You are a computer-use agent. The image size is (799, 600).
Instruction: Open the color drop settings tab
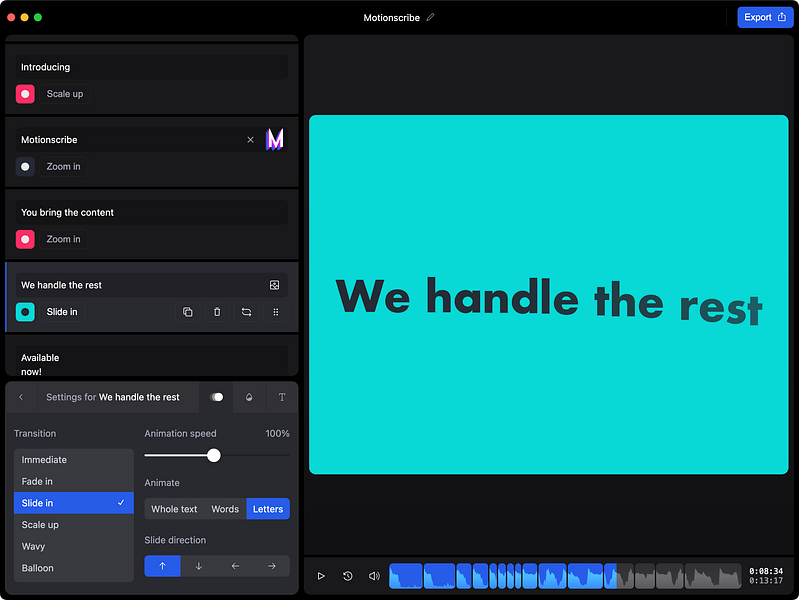point(249,397)
